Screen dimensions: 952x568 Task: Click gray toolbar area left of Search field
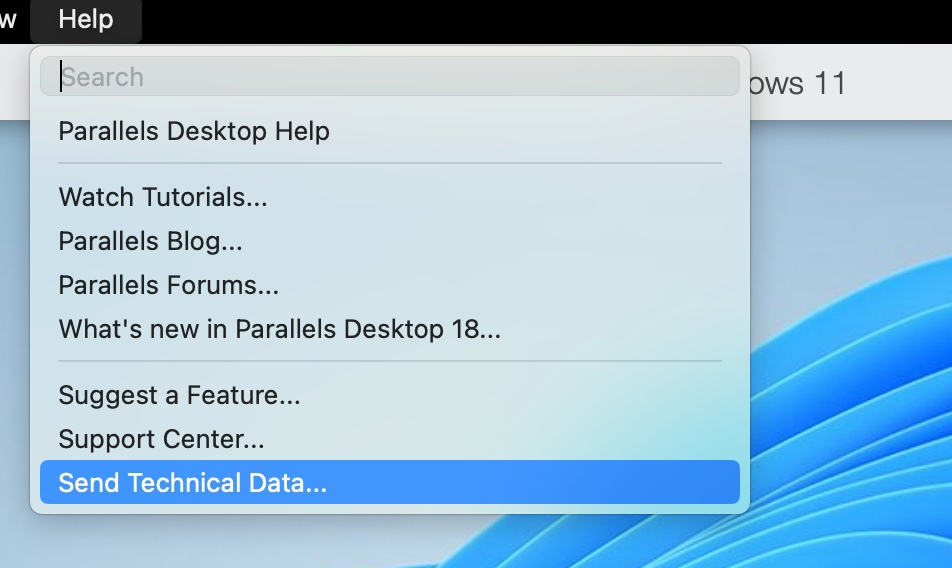pos(14,83)
